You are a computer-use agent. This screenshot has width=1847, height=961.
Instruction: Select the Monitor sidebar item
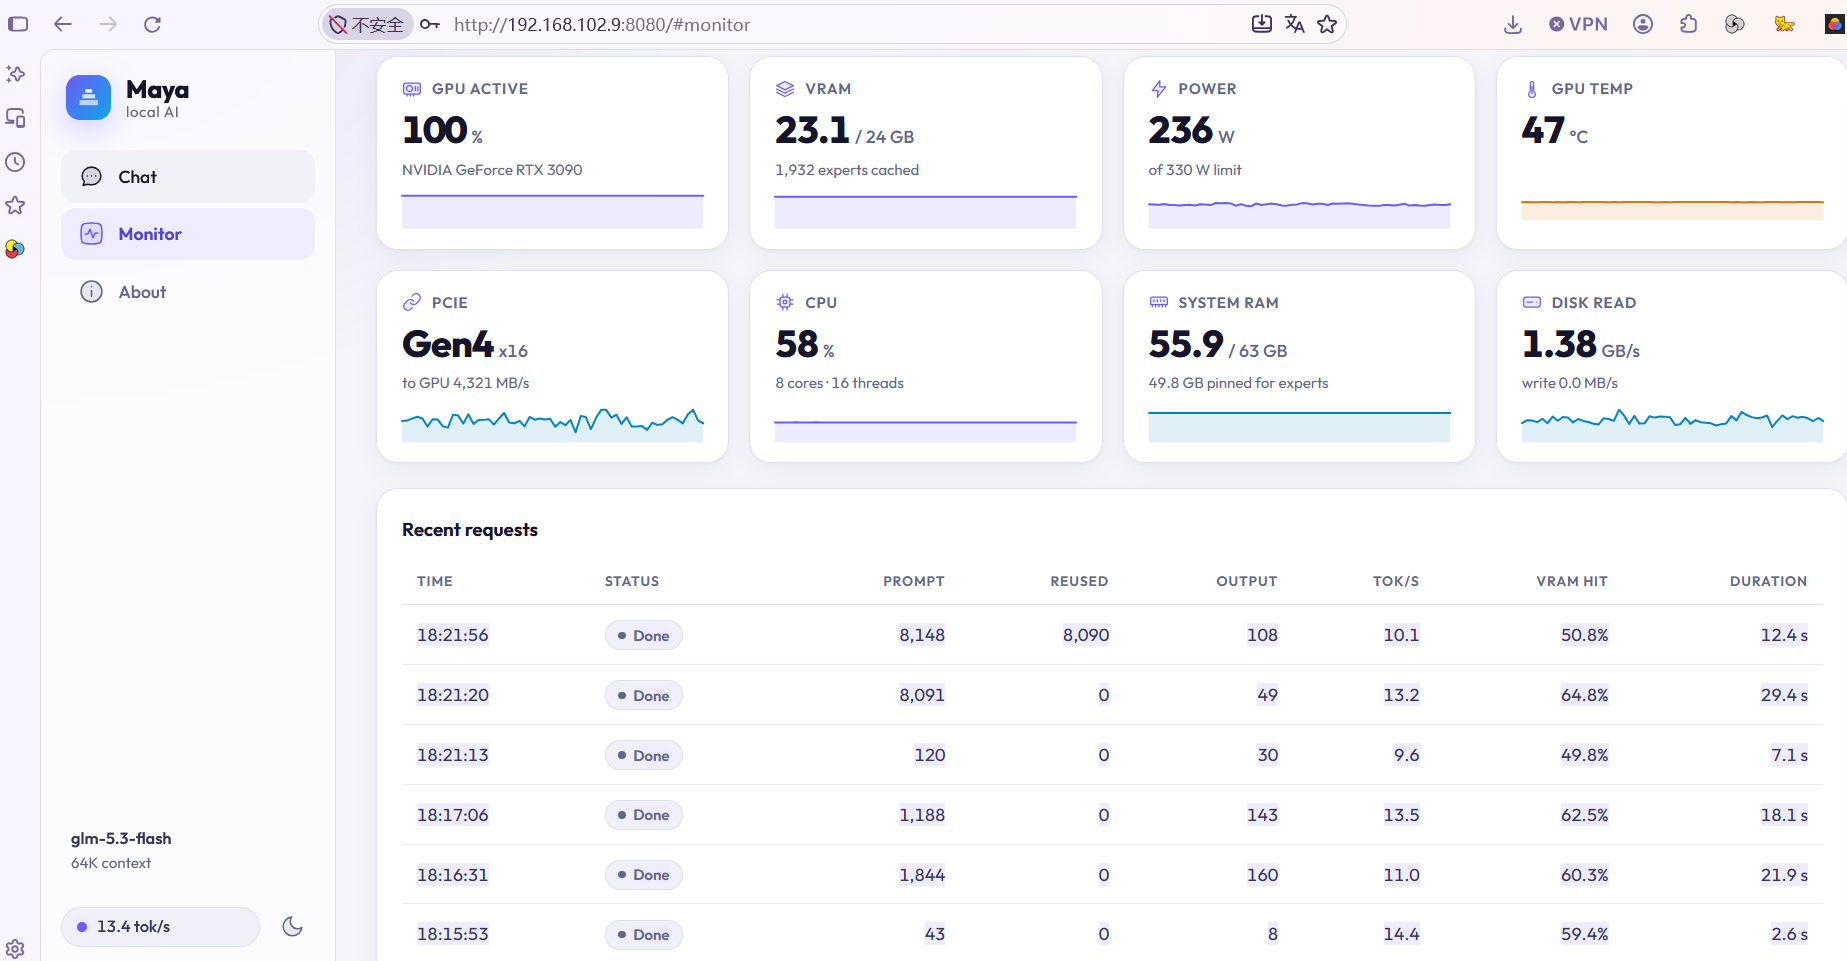coord(188,234)
